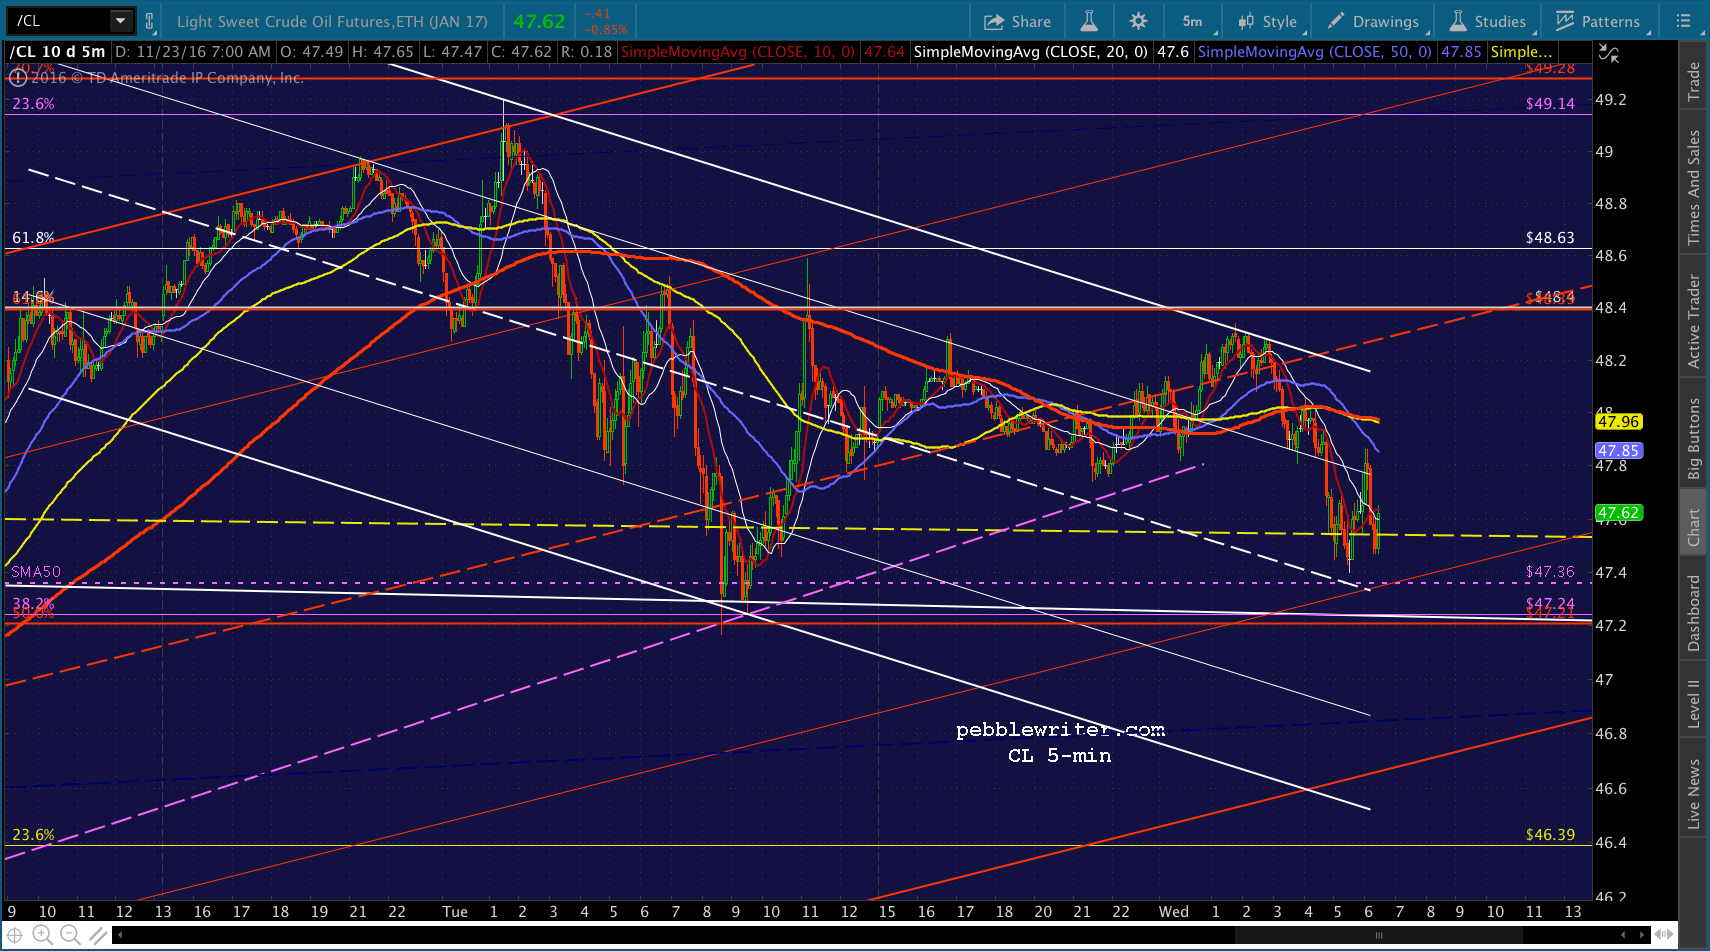This screenshot has width=1710, height=951.
Task: Click the flask analysis icon in the toolbar
Action: [x=1089, y=21]
